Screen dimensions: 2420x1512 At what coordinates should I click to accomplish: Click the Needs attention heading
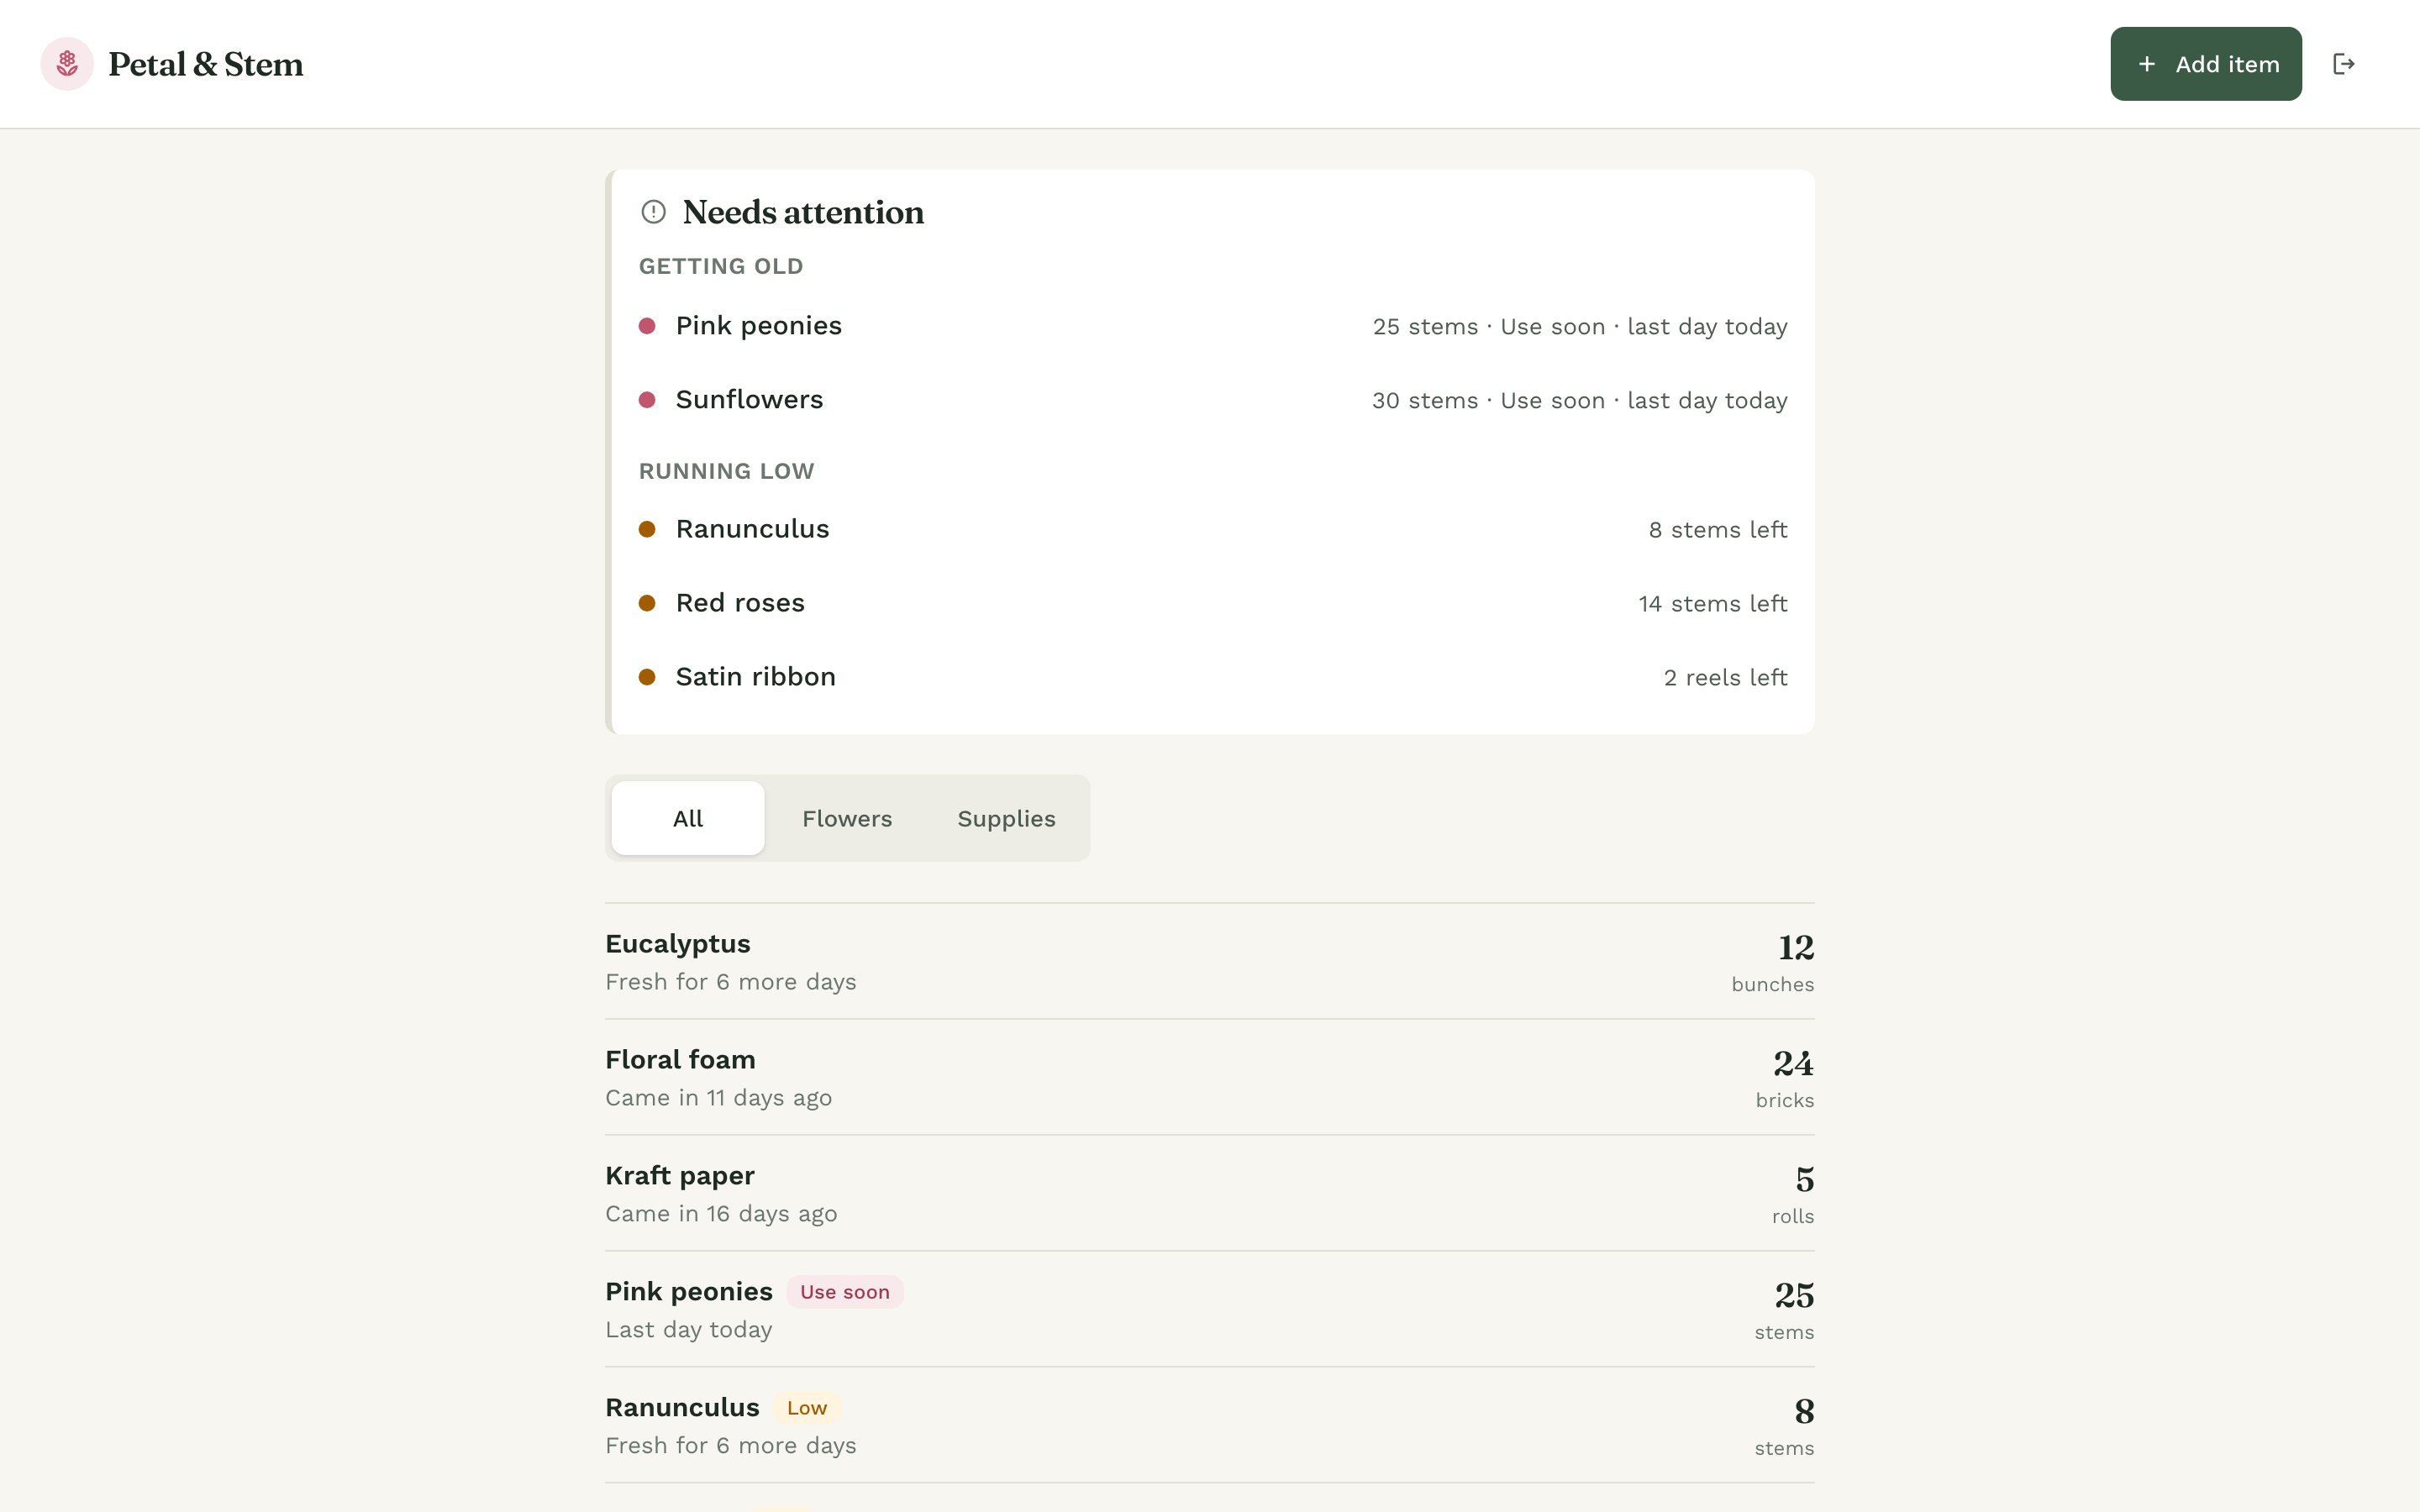point(803,212)
